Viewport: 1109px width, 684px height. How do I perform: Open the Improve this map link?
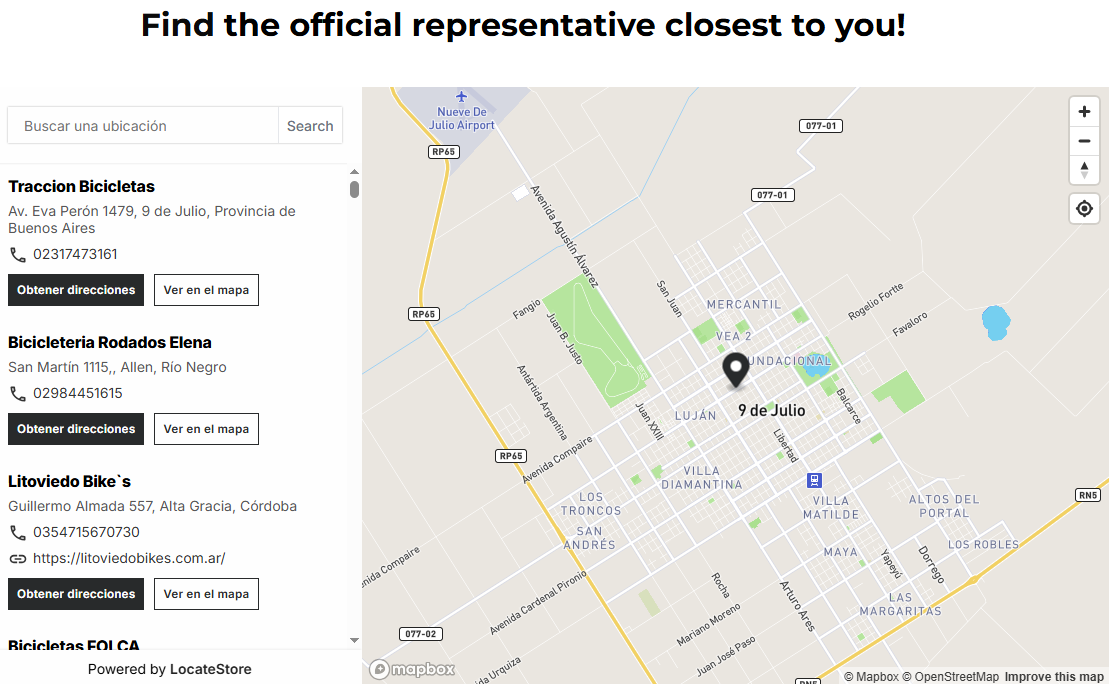pyautogui.click(x=1054, y=677)
